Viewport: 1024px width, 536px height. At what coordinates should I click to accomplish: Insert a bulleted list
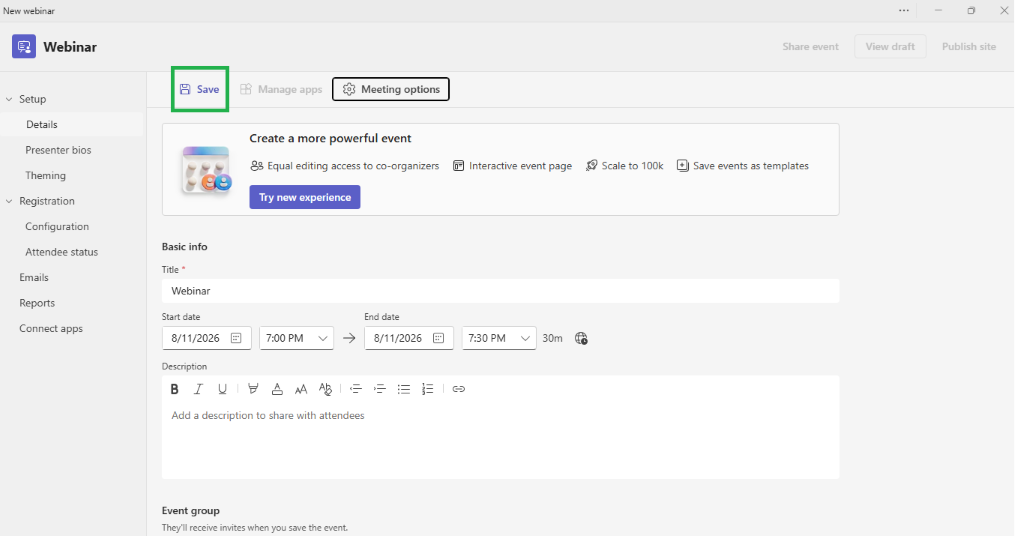pos(404,389)
